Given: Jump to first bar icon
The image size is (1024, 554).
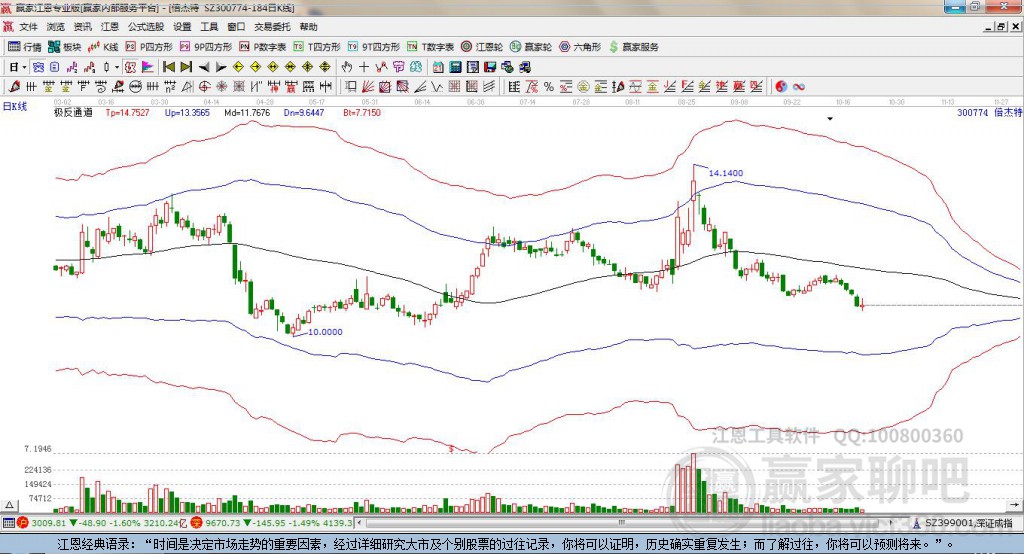Looking at the screenshot, I should [168, 67].
